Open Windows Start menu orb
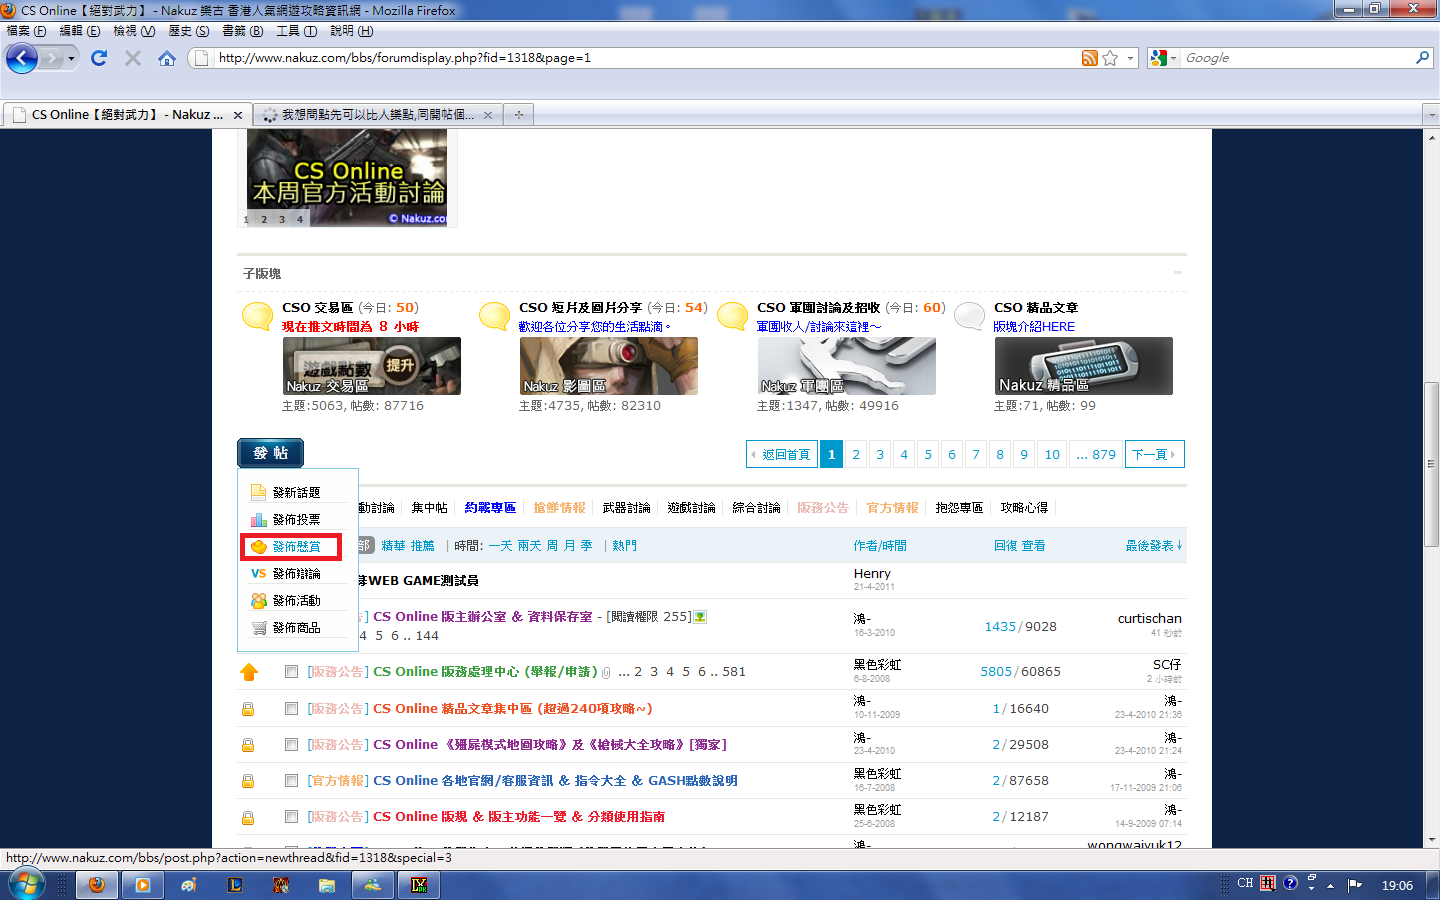Viewport: 1440px width, 900px height. click(x=26, y=885)
